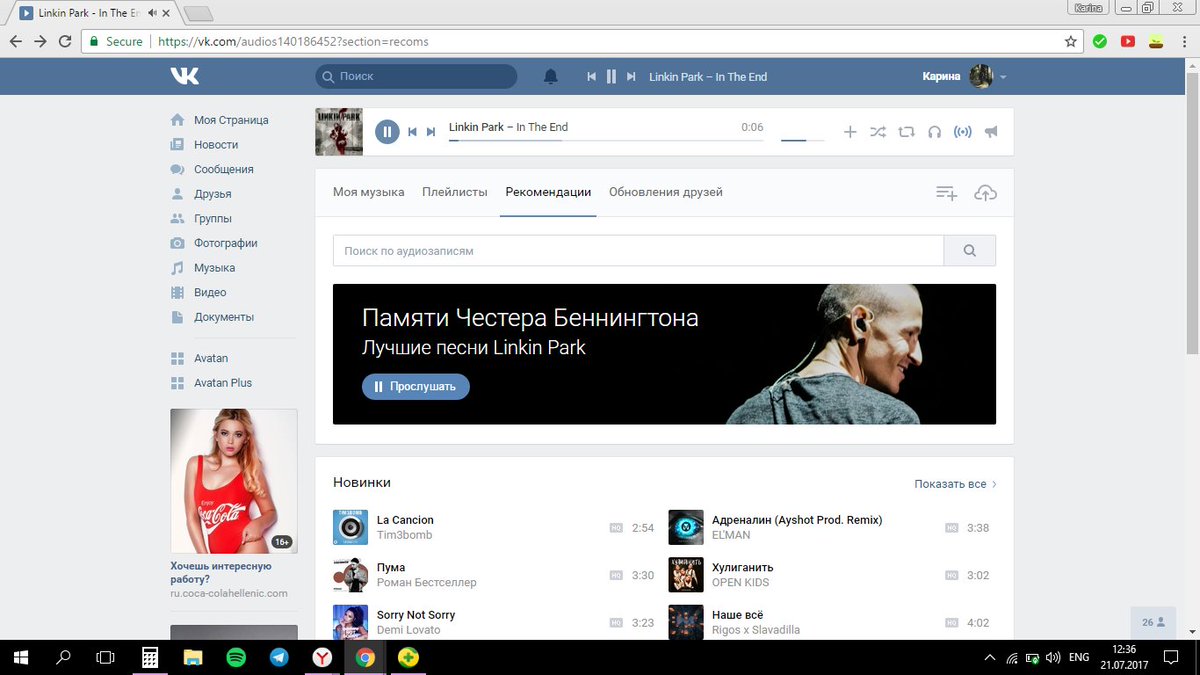Open the Карина profile dropdown arrow
The width and height of the screenshot is (1200, 675).
[x=1003, y=77]
